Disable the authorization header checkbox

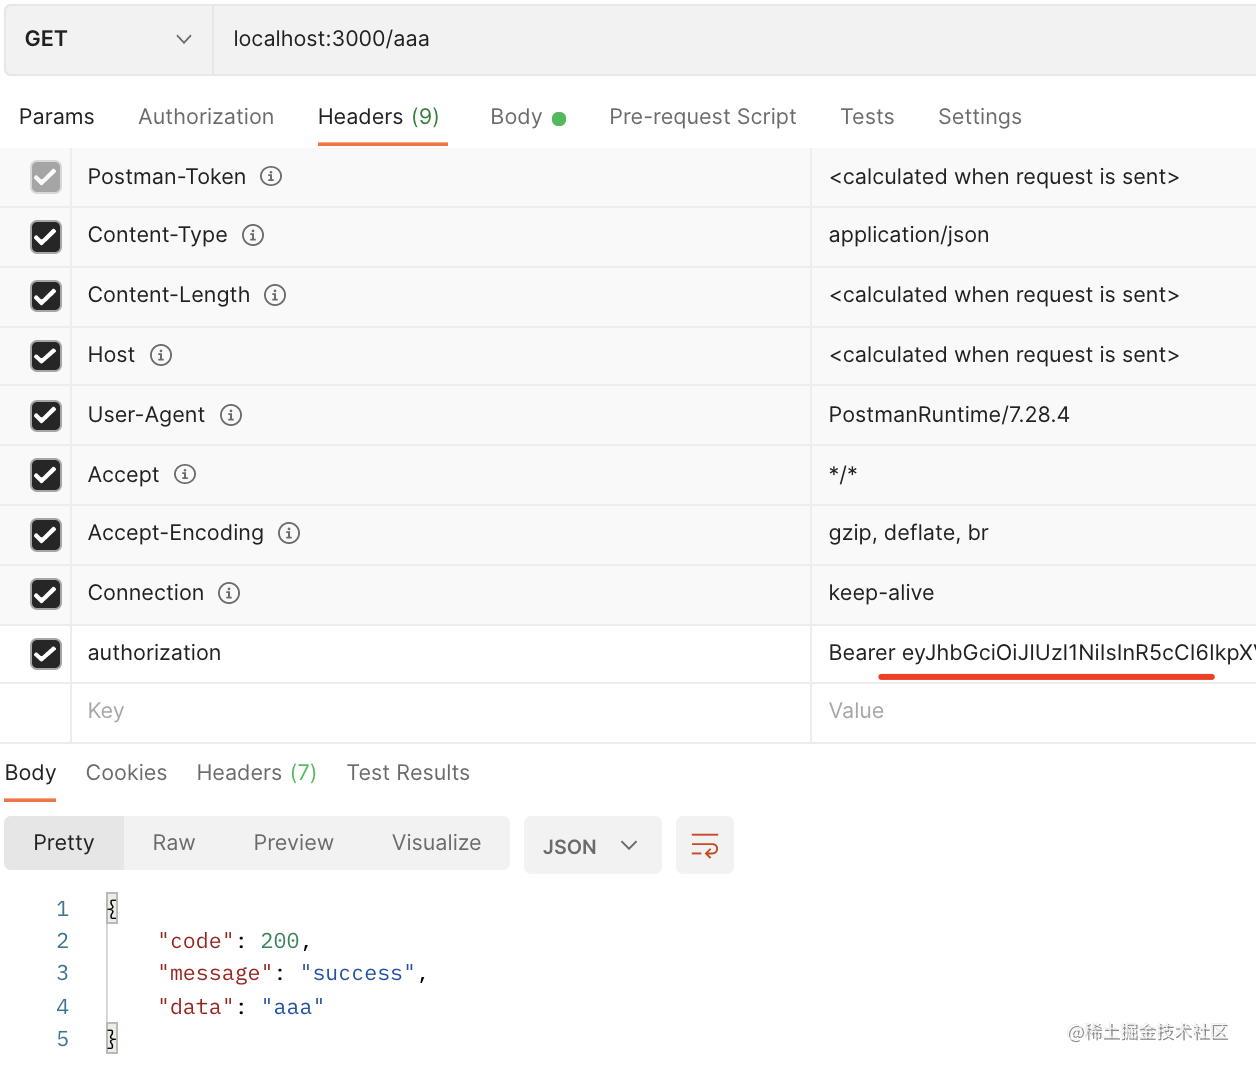coord(46,654)
